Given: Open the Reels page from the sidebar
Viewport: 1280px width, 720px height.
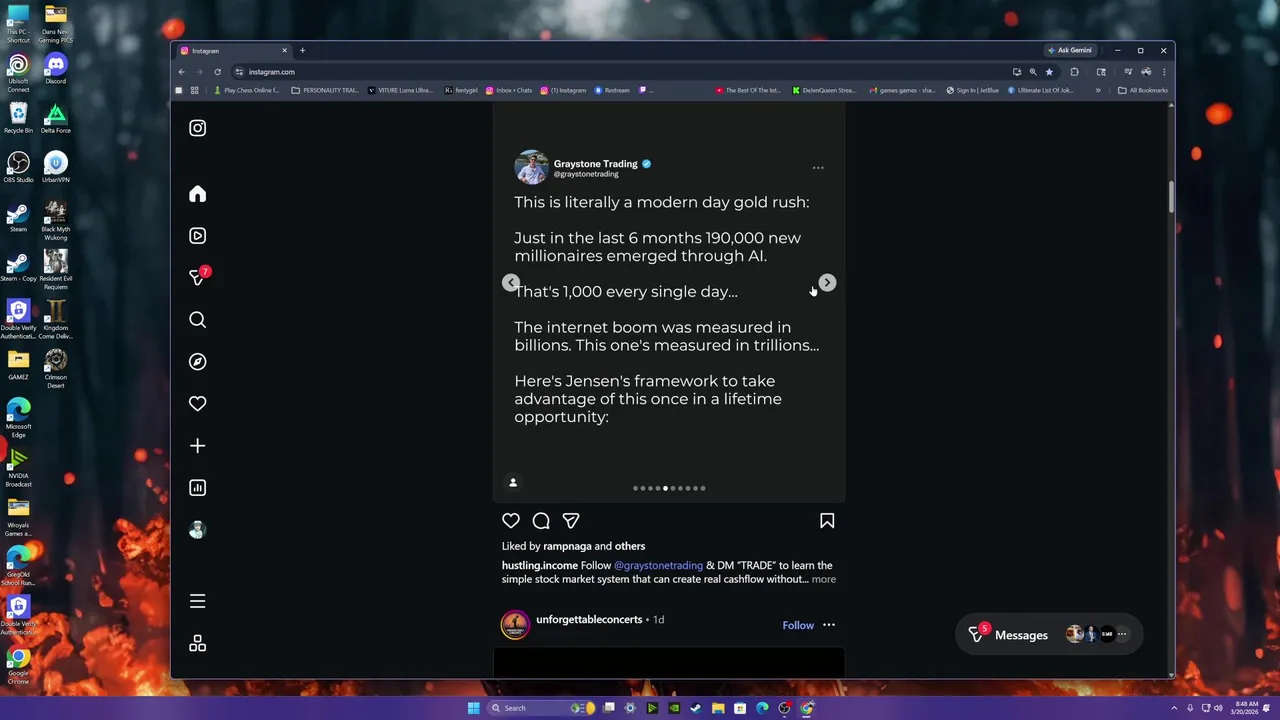Looking at the screenshot, I should [198, 236].
